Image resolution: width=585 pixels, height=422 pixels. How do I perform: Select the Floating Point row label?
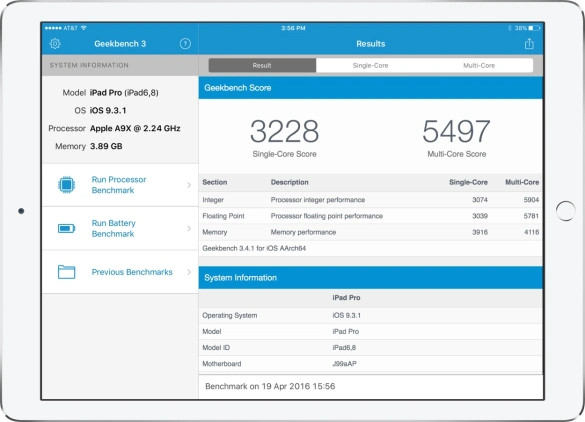click(223, 216)
